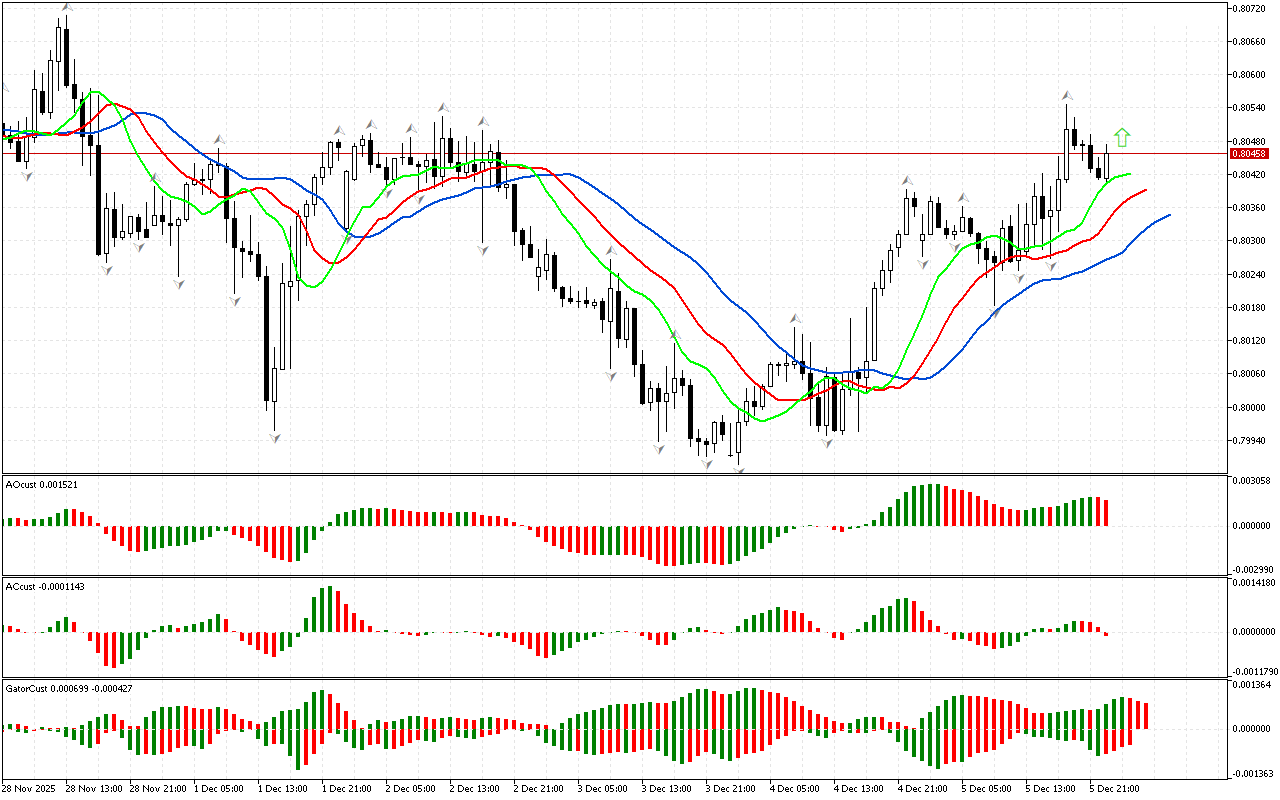Click the 0.80720 value on the price scale

coord(1249,8)
